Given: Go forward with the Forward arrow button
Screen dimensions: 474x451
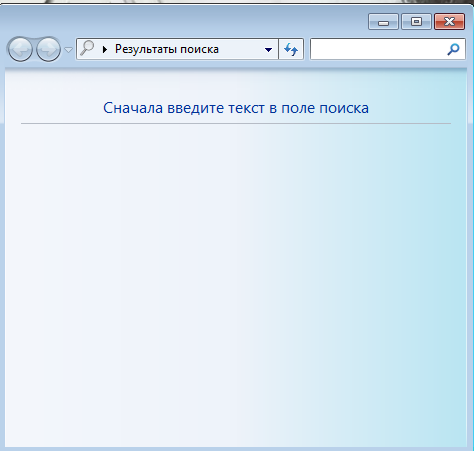Looking at the screenshot, I should (x=48, y=49).
